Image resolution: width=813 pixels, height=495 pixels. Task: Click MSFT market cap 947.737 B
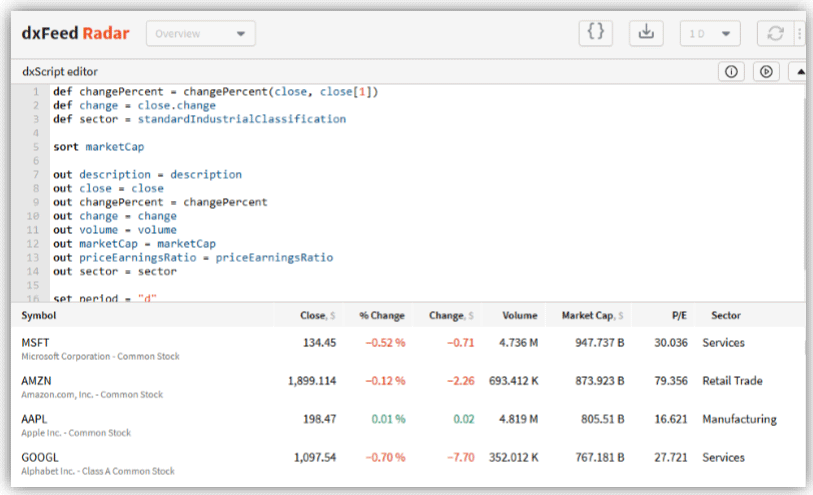click(x=599, y=343)
